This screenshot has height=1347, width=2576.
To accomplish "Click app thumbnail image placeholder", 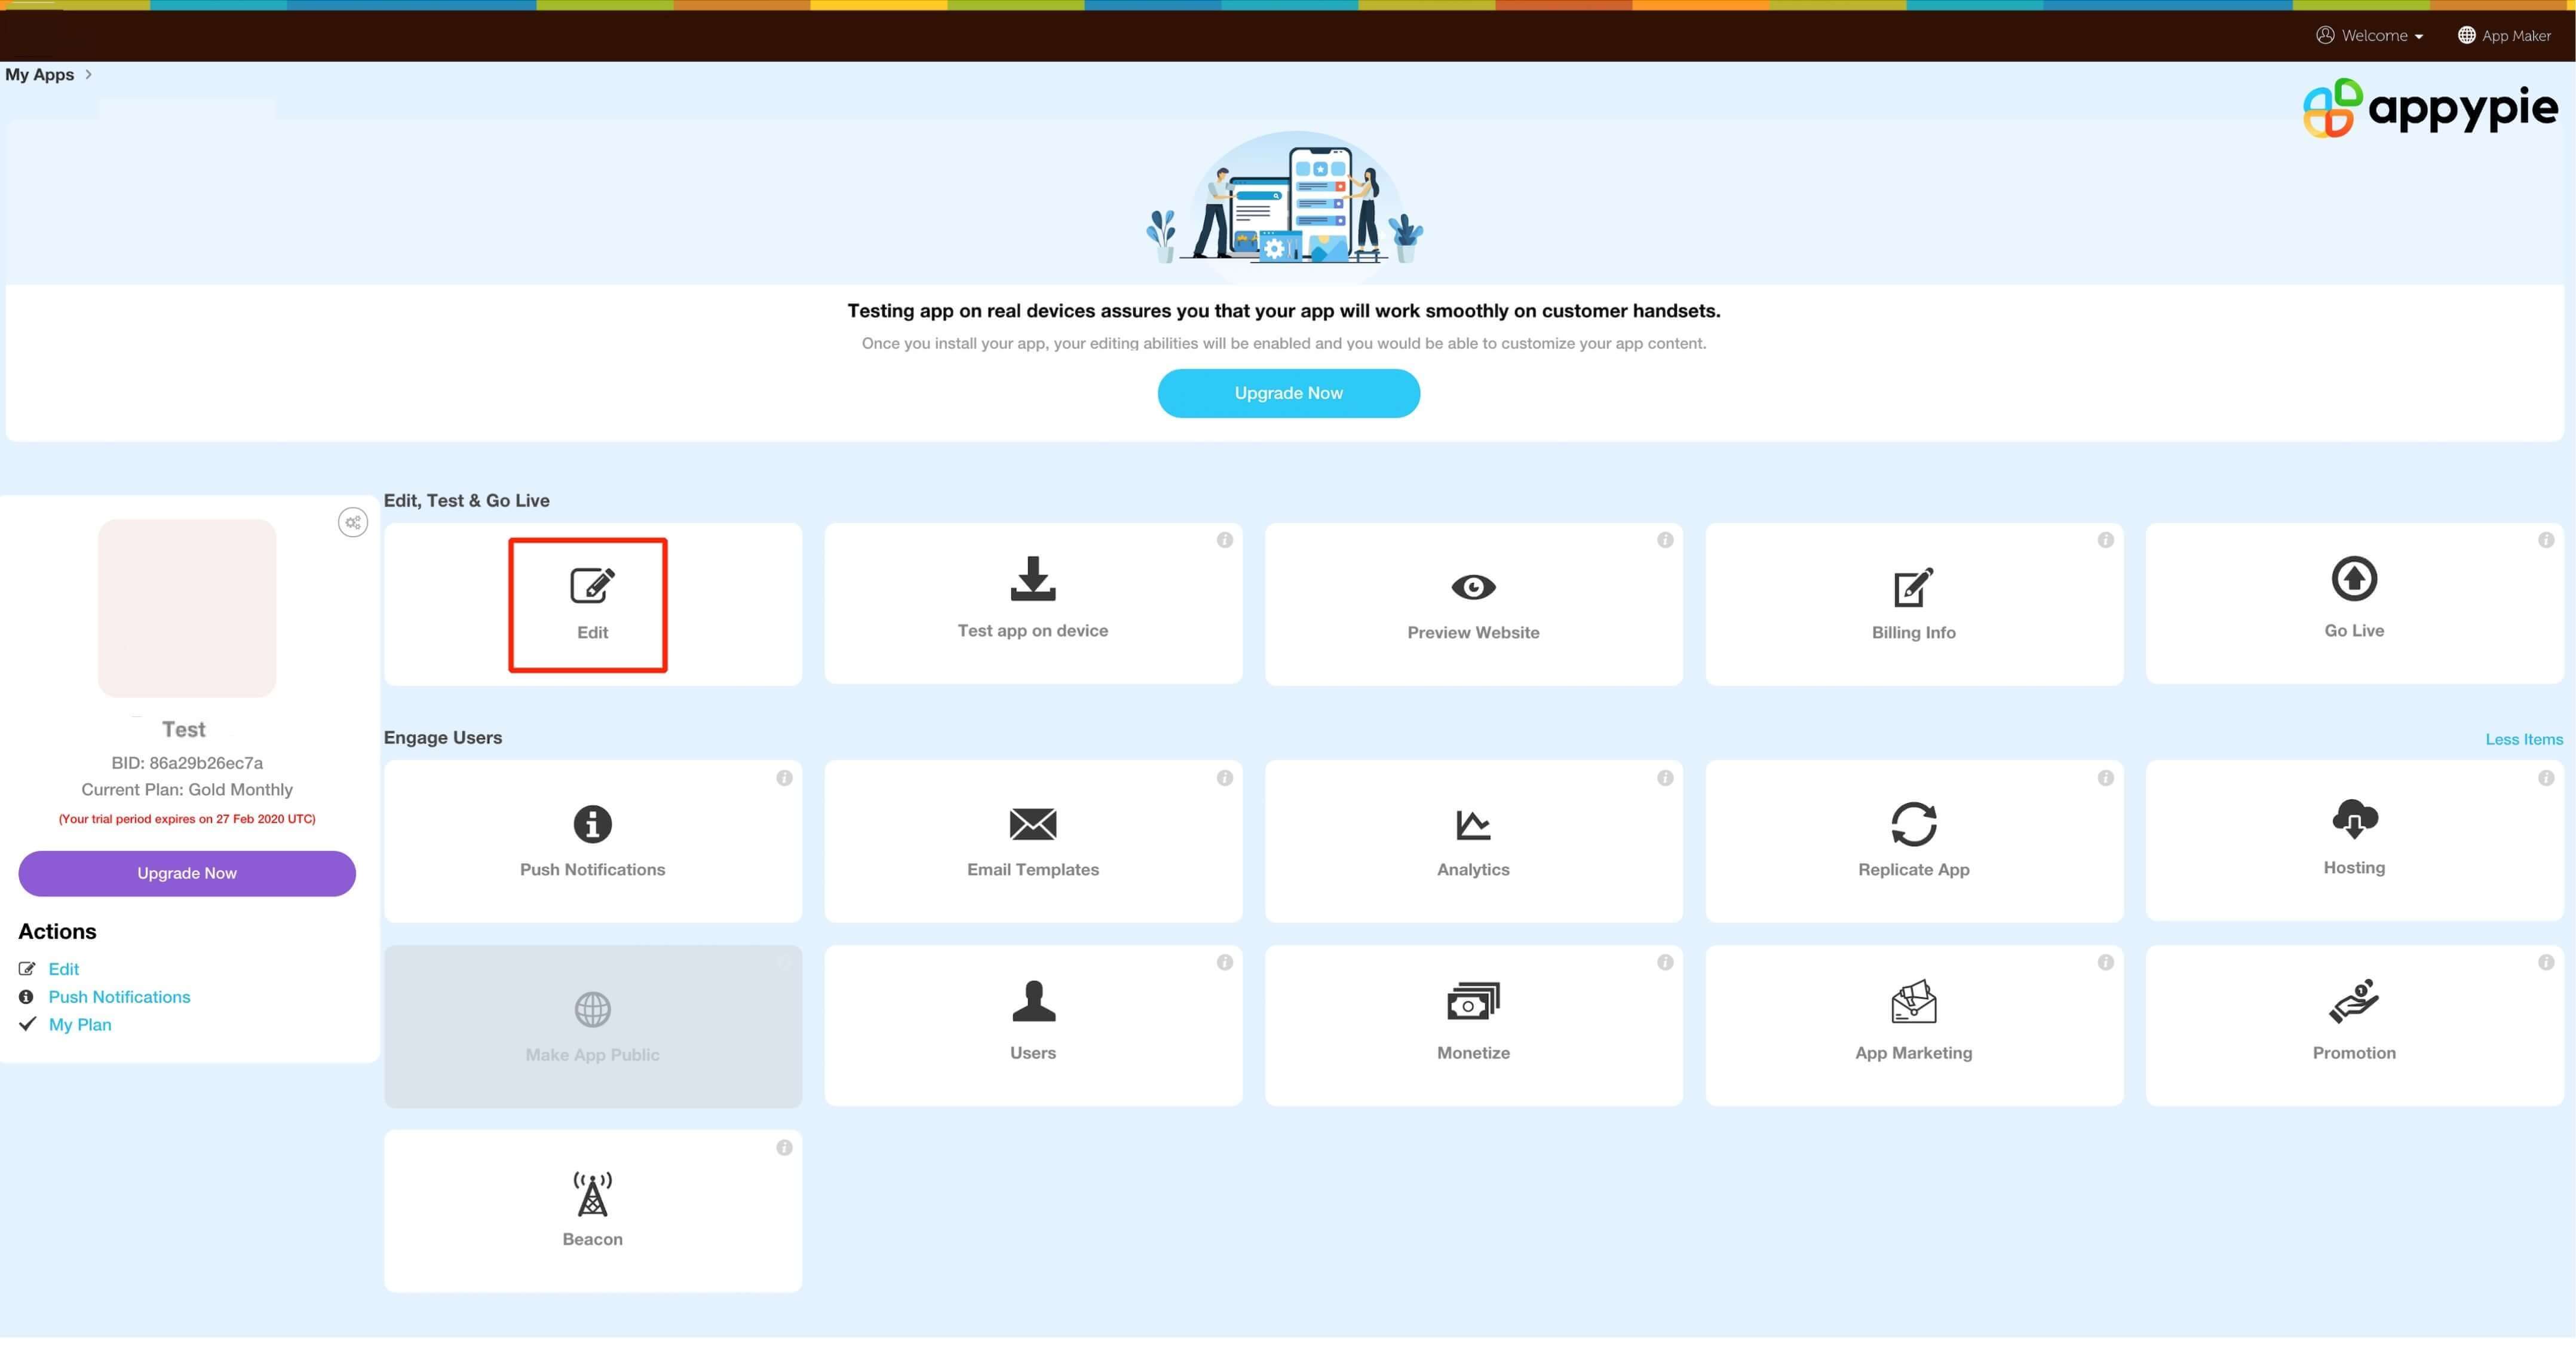I will point(186,607).
